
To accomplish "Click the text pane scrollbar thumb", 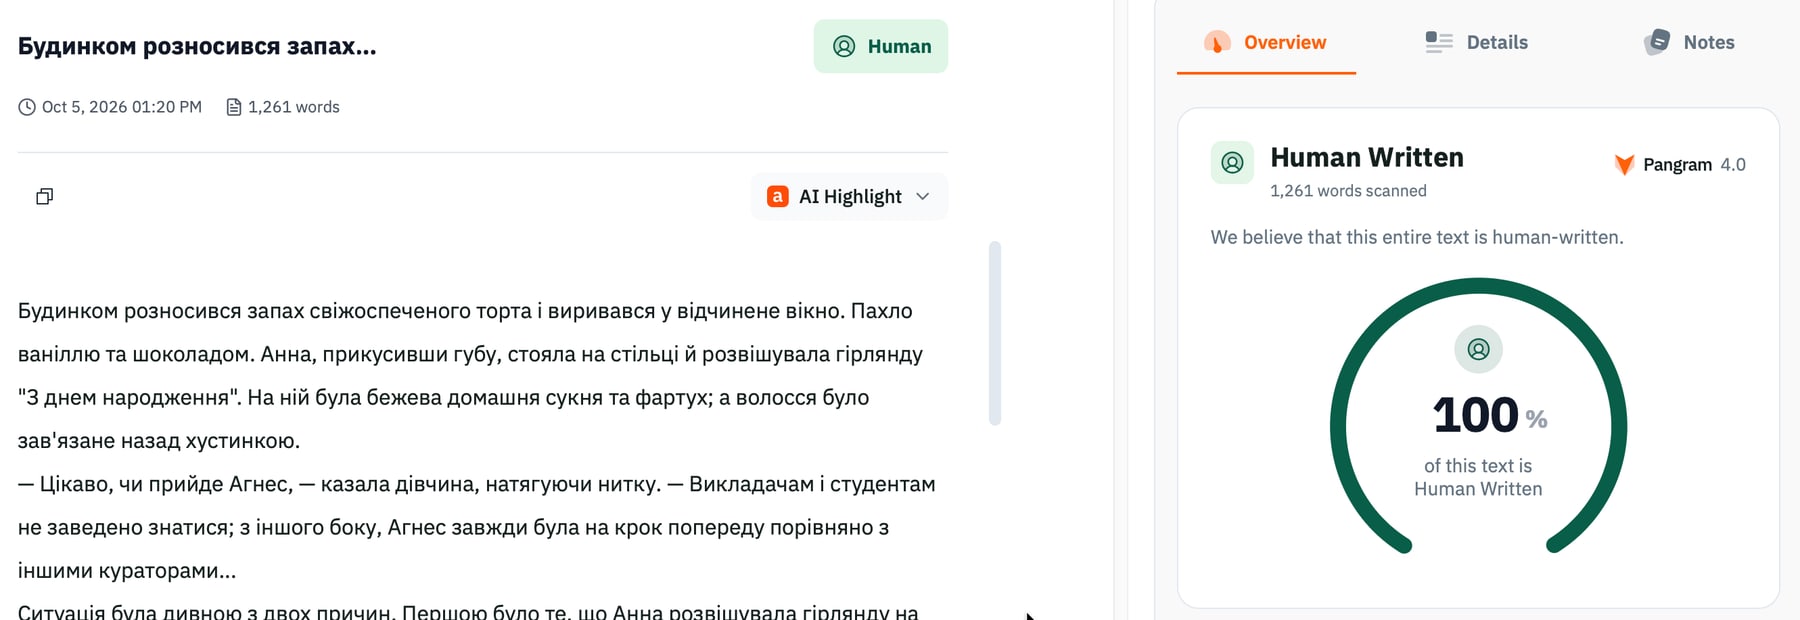I will coord(995,333).
